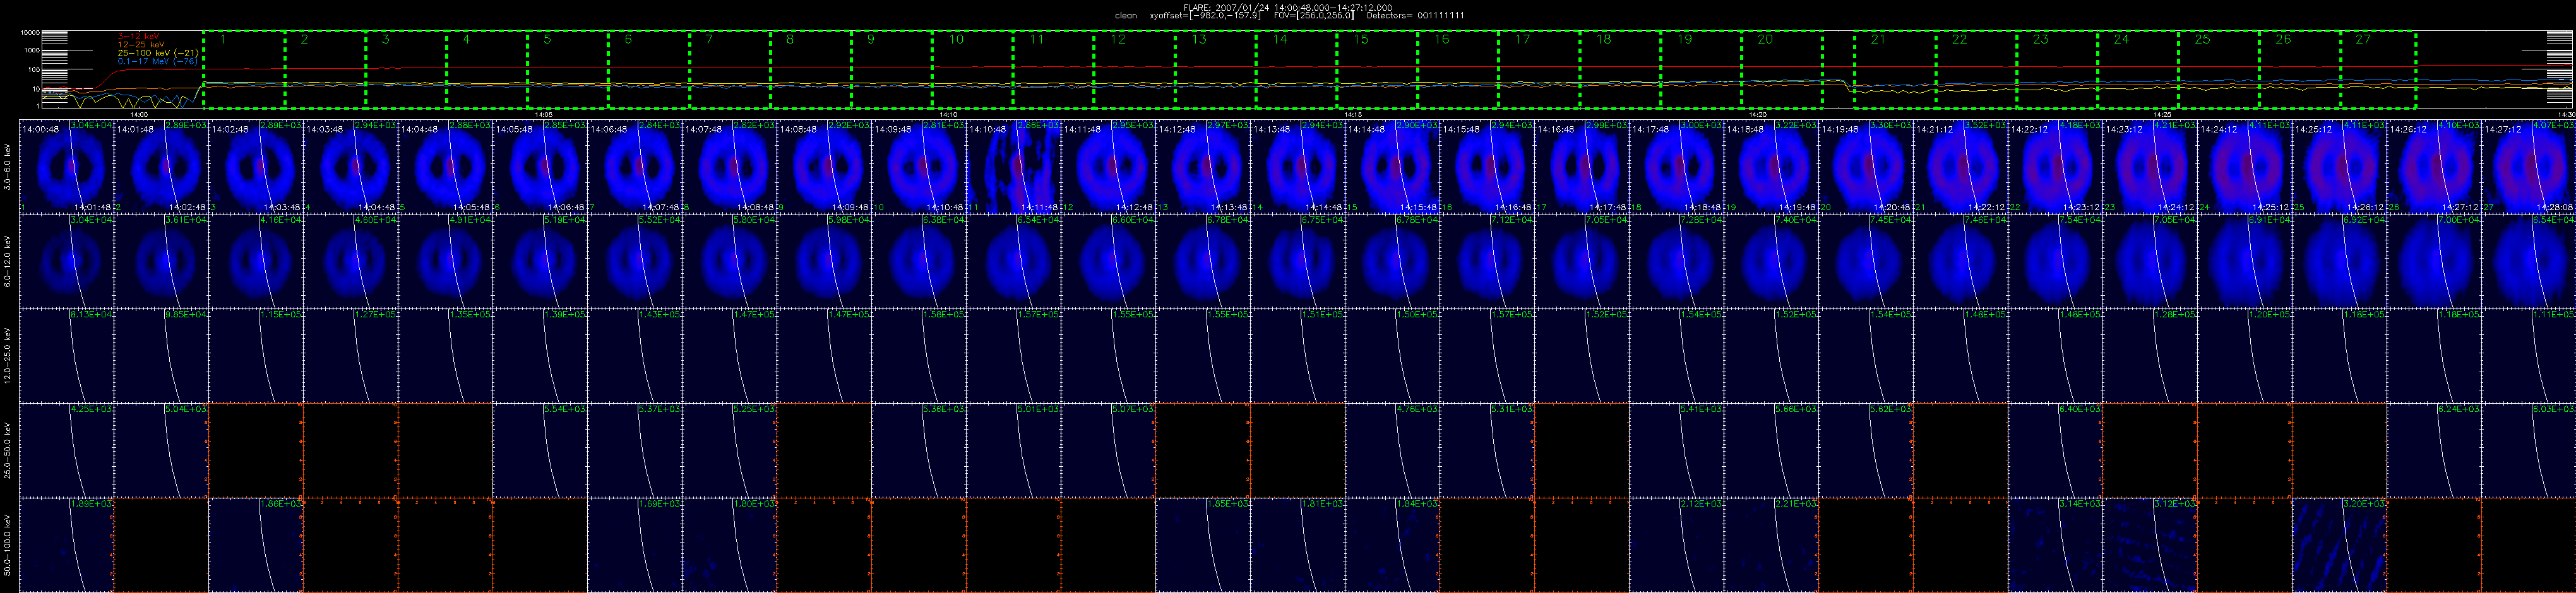Open the 12.0-25.0 keV image labeled 1.58E+05
The height and width of the screenshot is (593, 2576).
918,355
